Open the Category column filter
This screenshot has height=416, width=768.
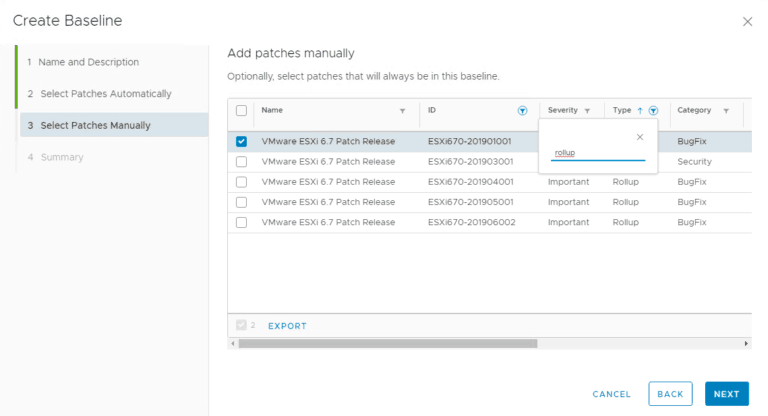point(726,111)
